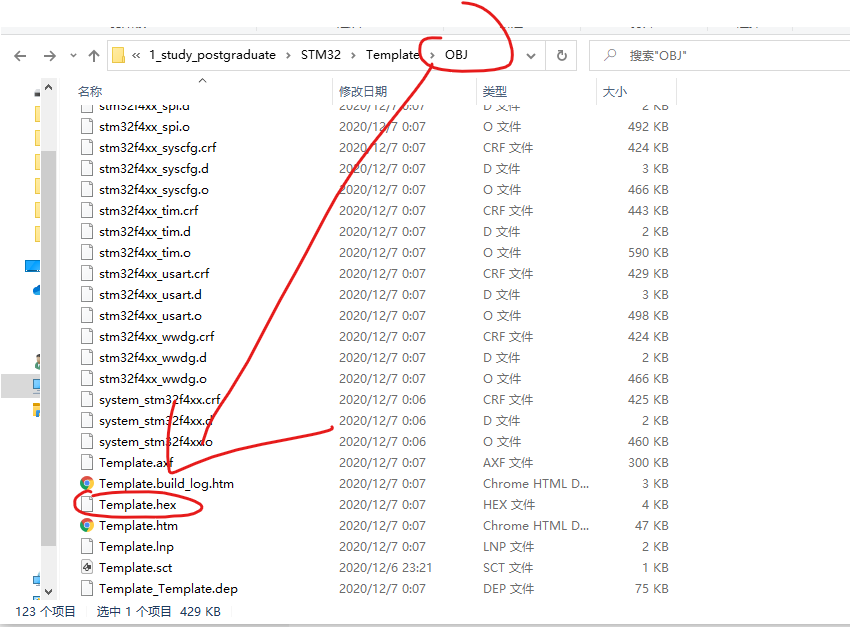Screen dimensions: 850x627
Task: Click file icon of Template.lnp
Action: pos(87,546)
